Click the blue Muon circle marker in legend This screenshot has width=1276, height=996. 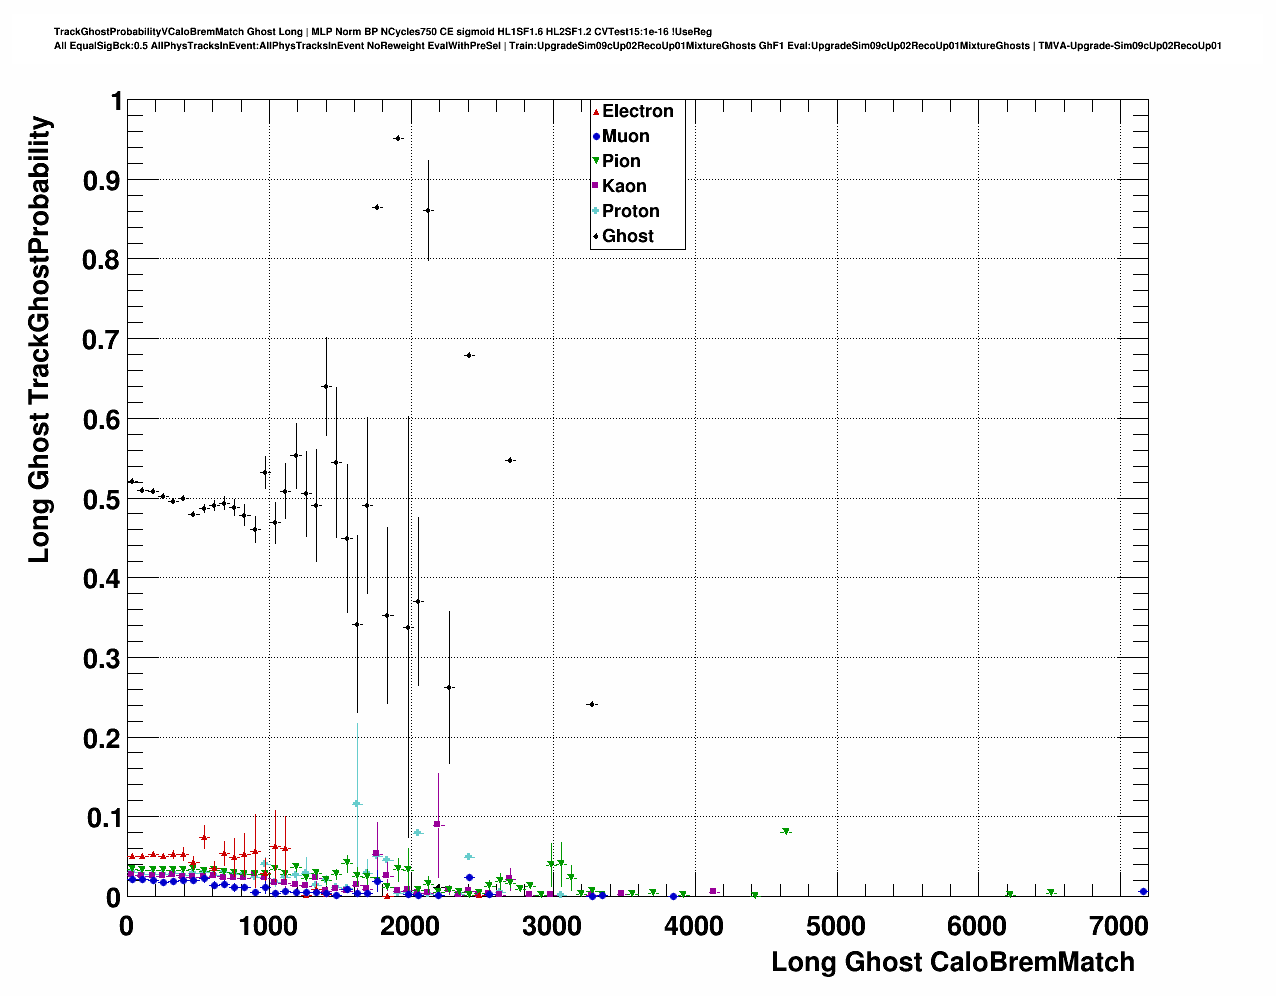[x=596, y=136]
